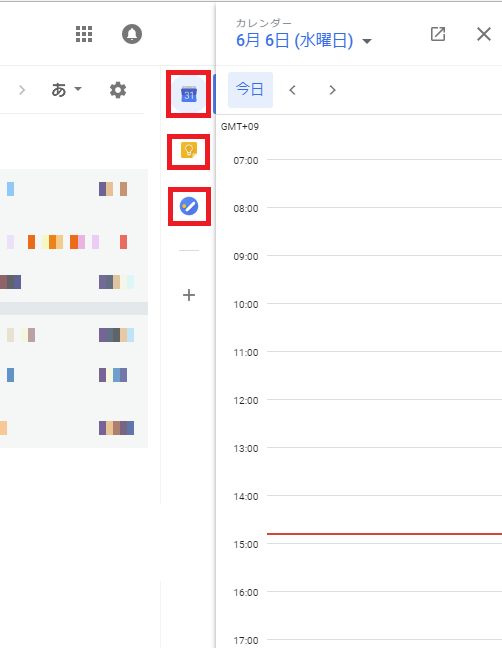Open calendar in new tab icon
This screenshot has height=648, width=502.
(438, 34)
